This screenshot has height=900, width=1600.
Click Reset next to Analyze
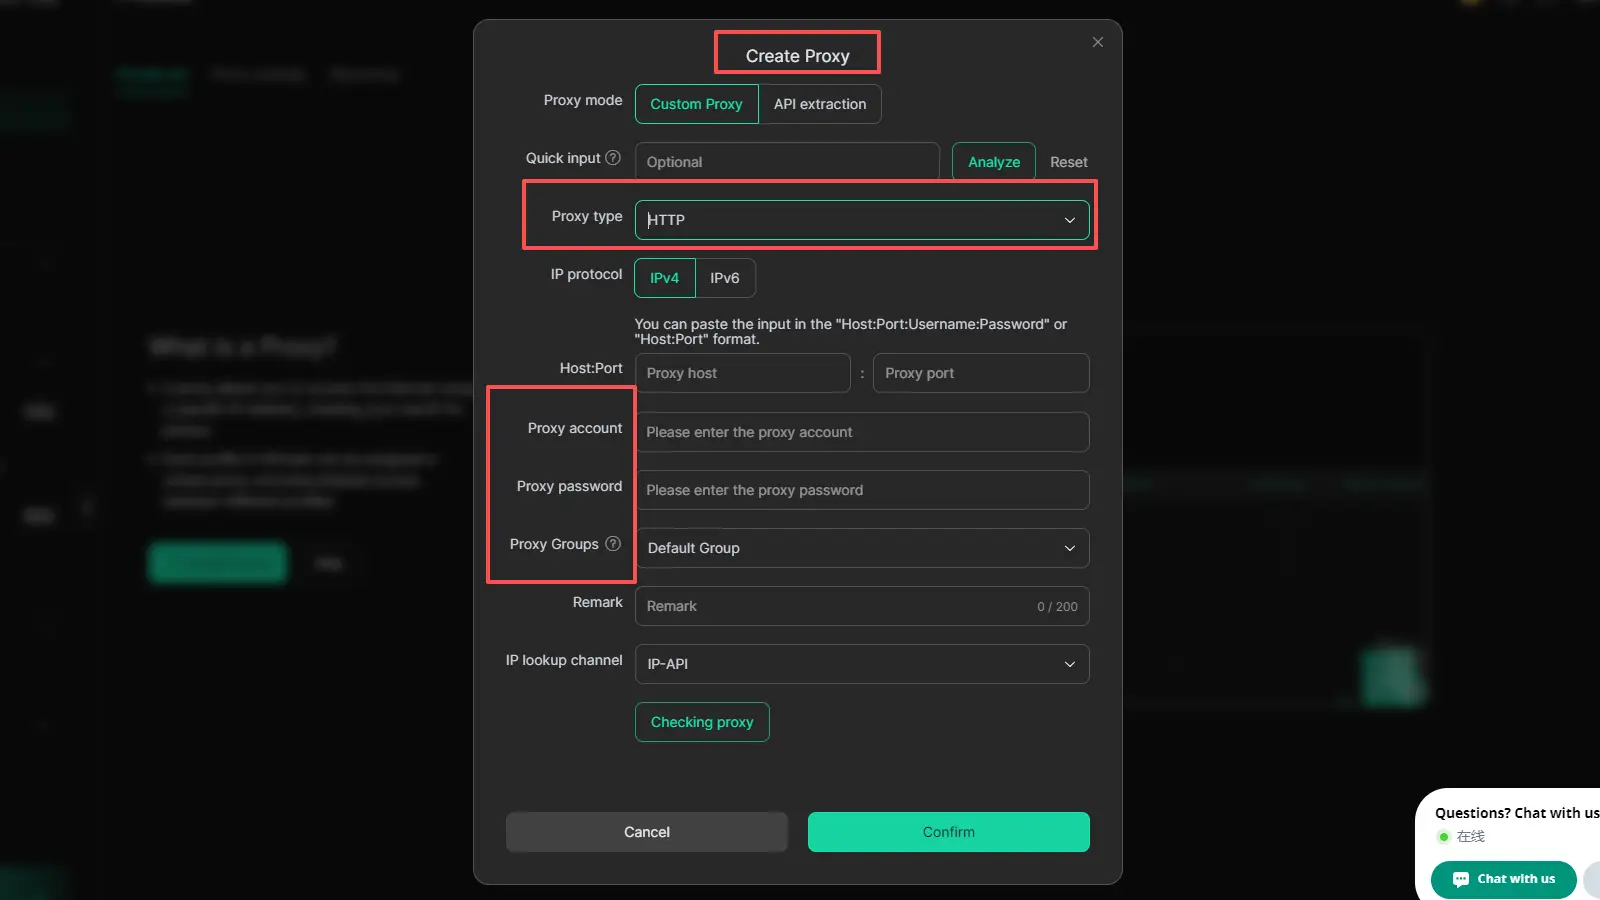tap(1068, 162)
